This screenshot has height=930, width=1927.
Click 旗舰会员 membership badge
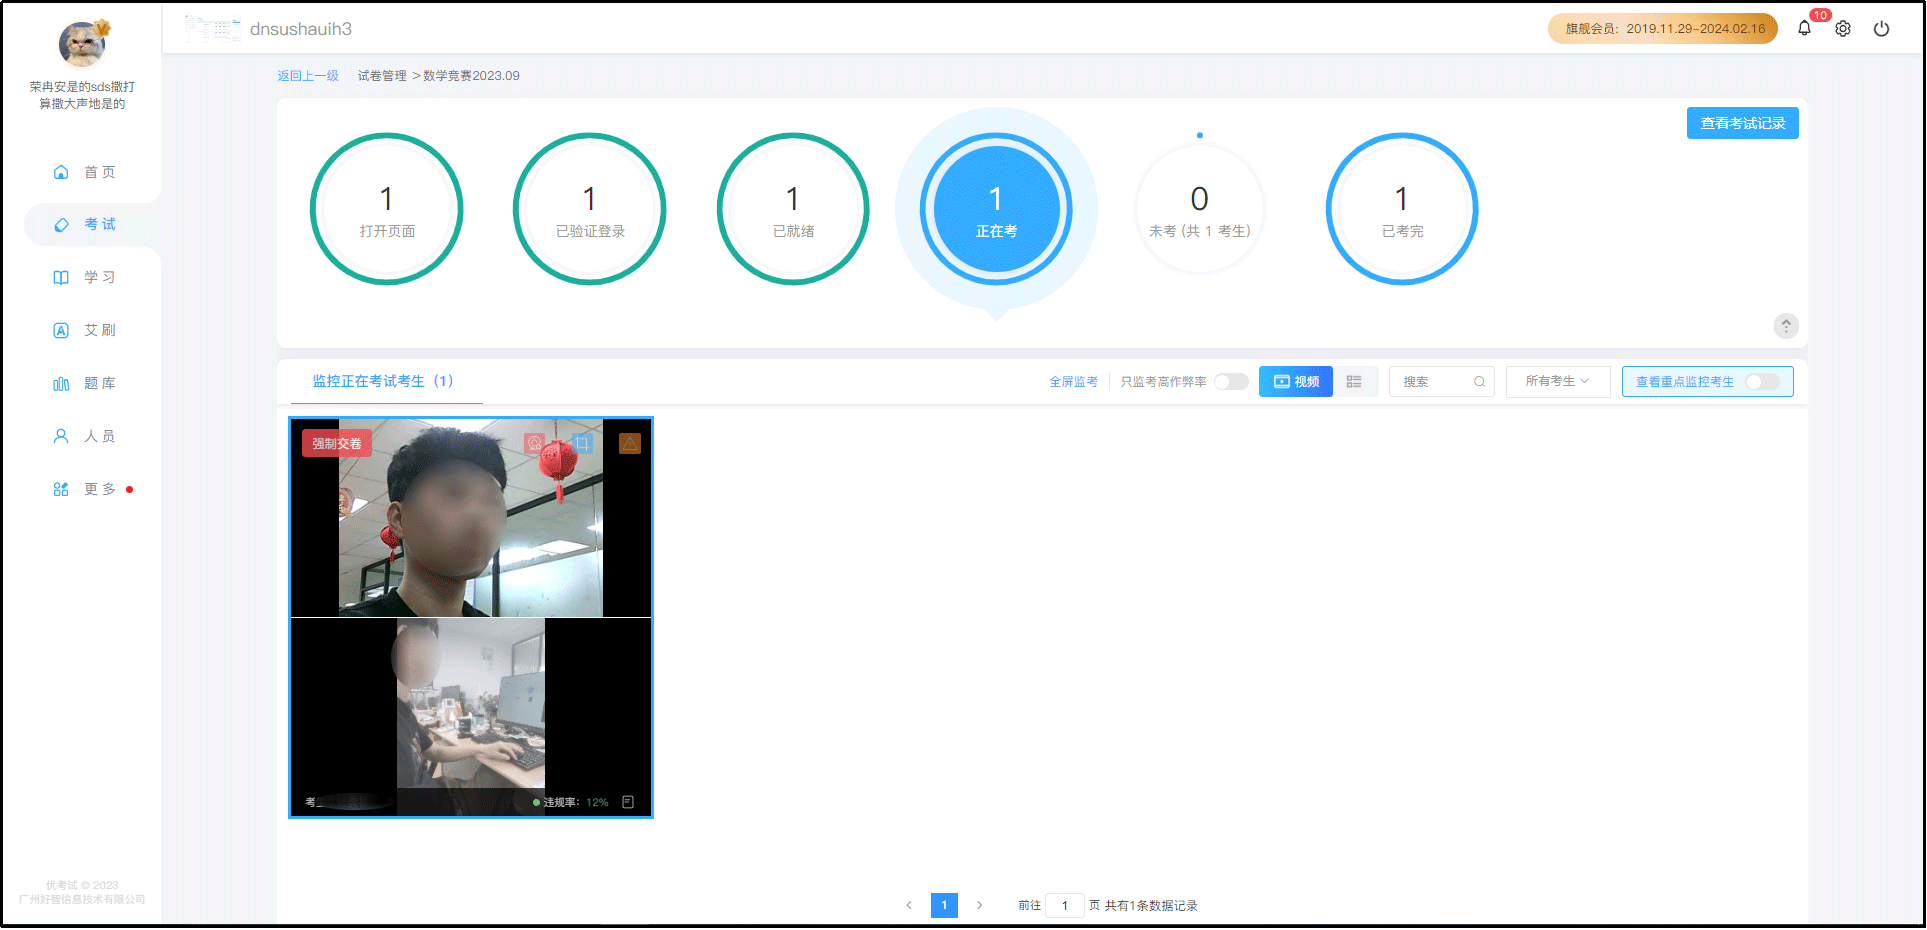(1663, 29)
